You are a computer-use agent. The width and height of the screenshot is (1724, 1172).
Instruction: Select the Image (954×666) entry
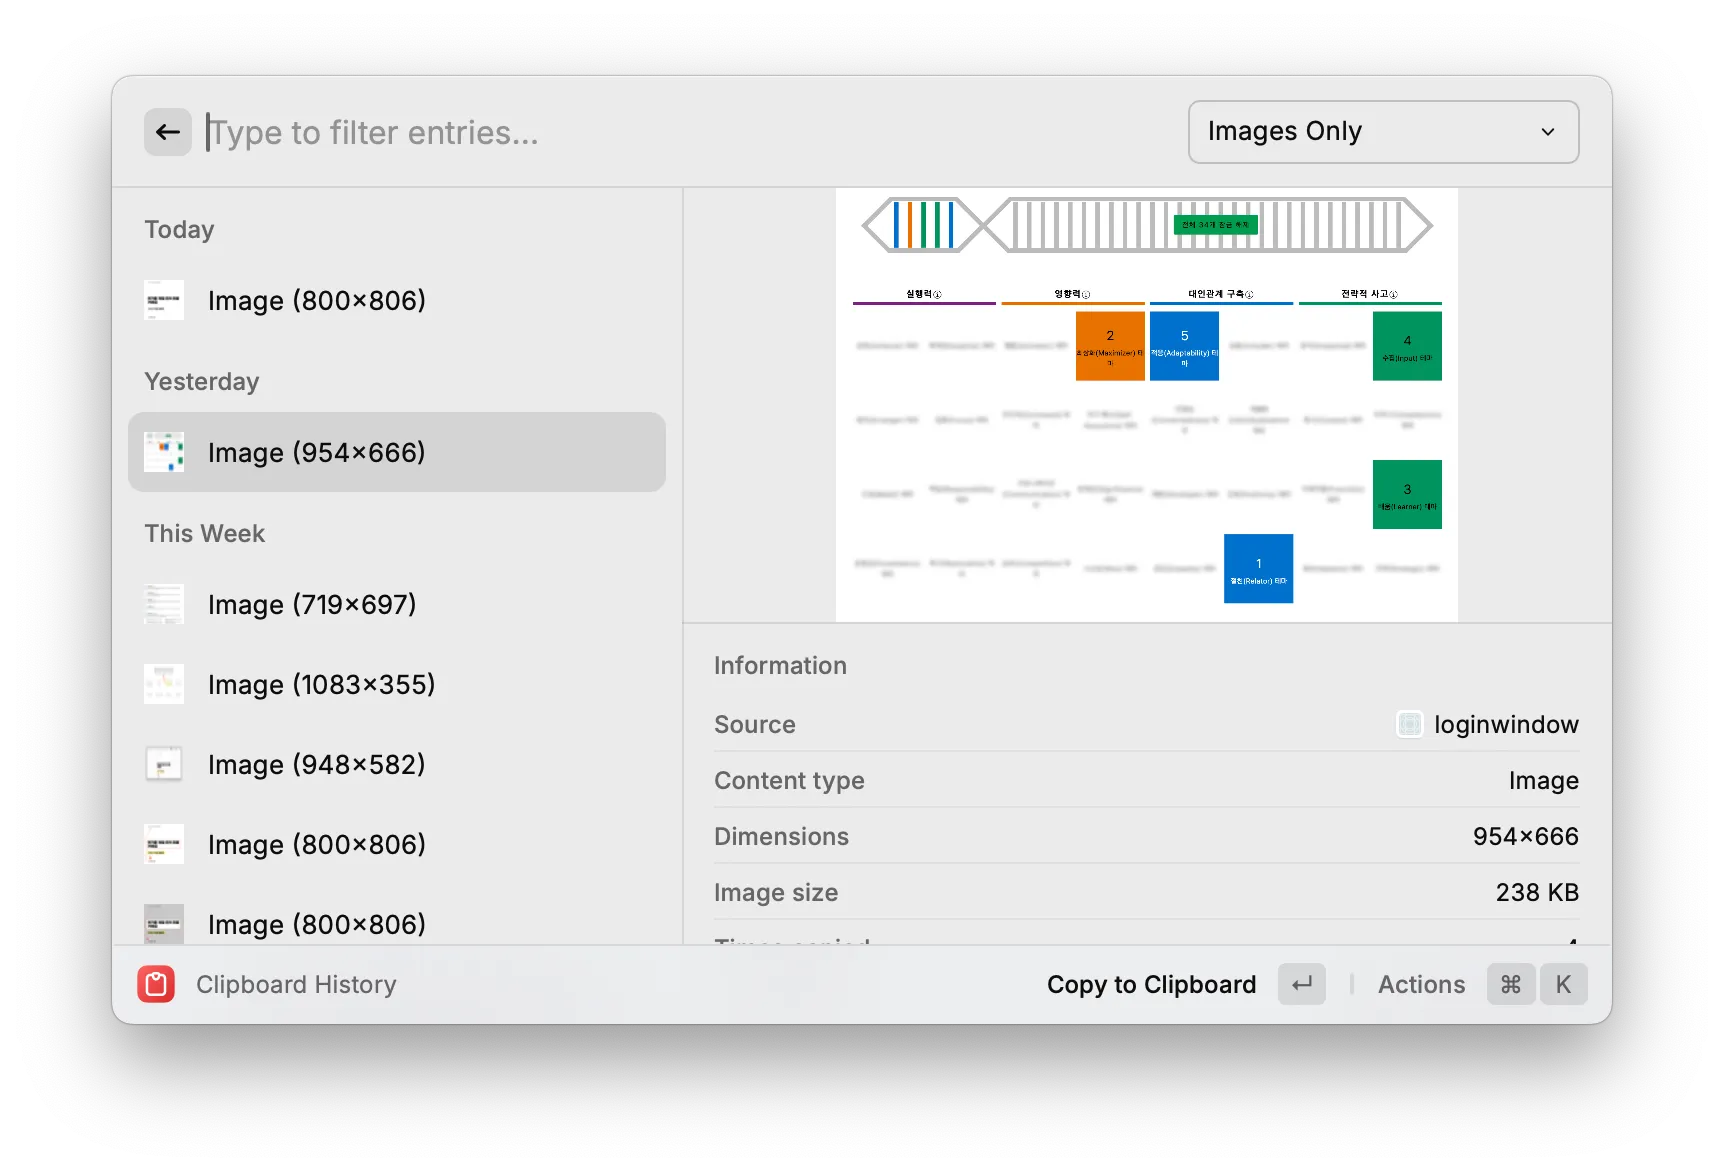click(397, 452)
